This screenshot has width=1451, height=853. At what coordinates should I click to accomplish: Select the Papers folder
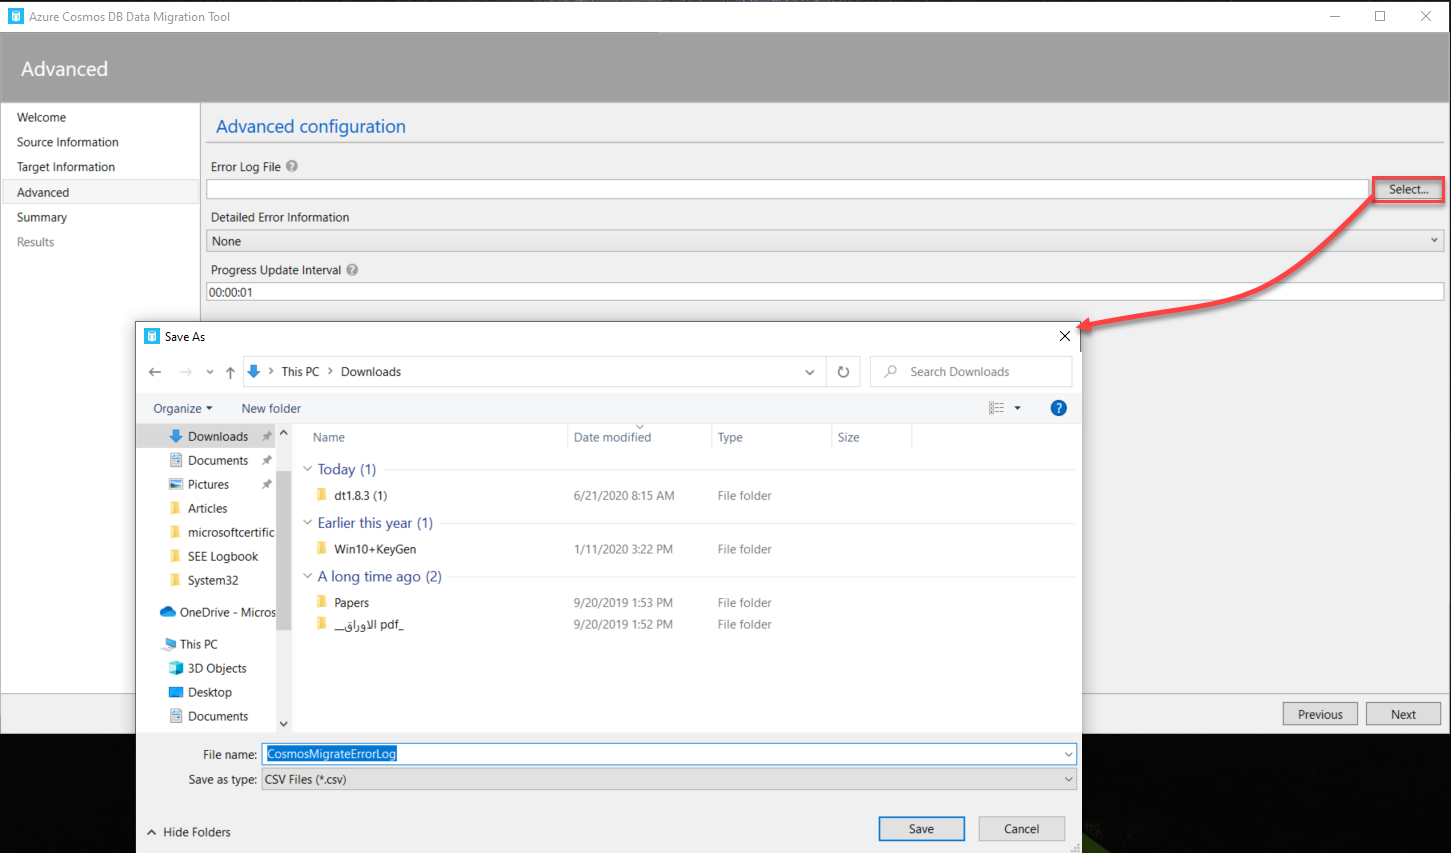[x=351, y=603]
